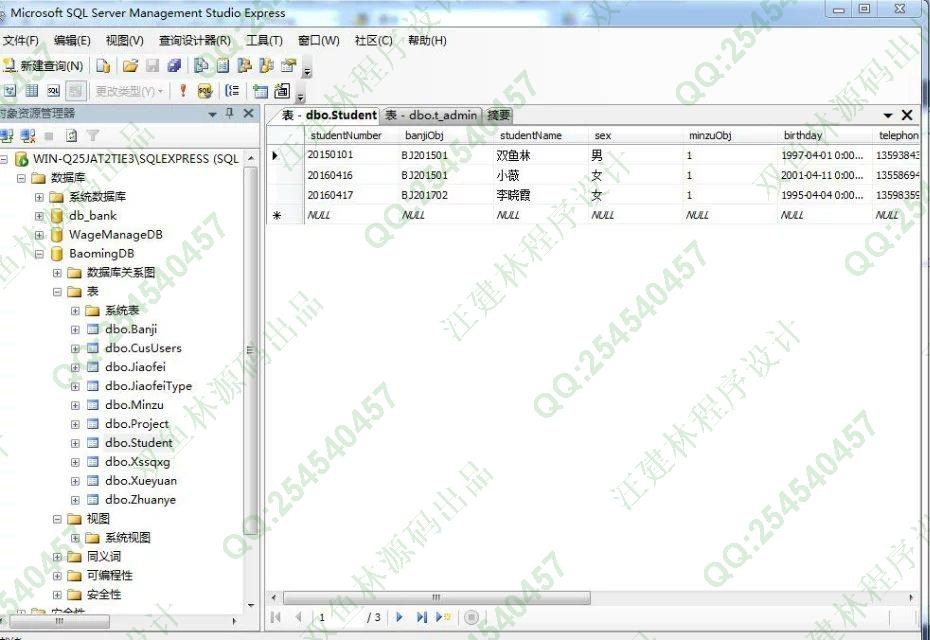Collapse the 表 tables folder node
The height and width of the screenshot is (640, 930).
click(57, 292)
